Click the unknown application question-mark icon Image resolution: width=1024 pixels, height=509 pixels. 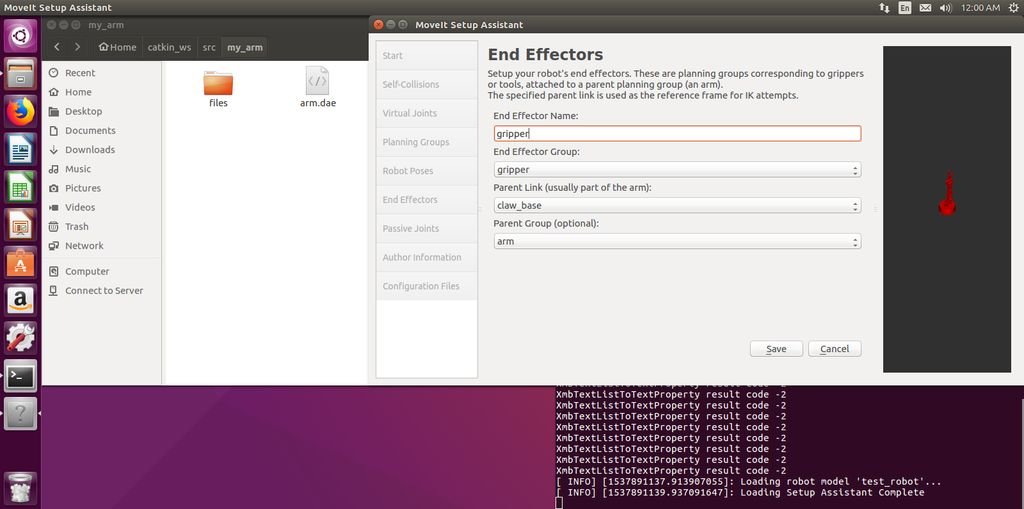(21, 414)
